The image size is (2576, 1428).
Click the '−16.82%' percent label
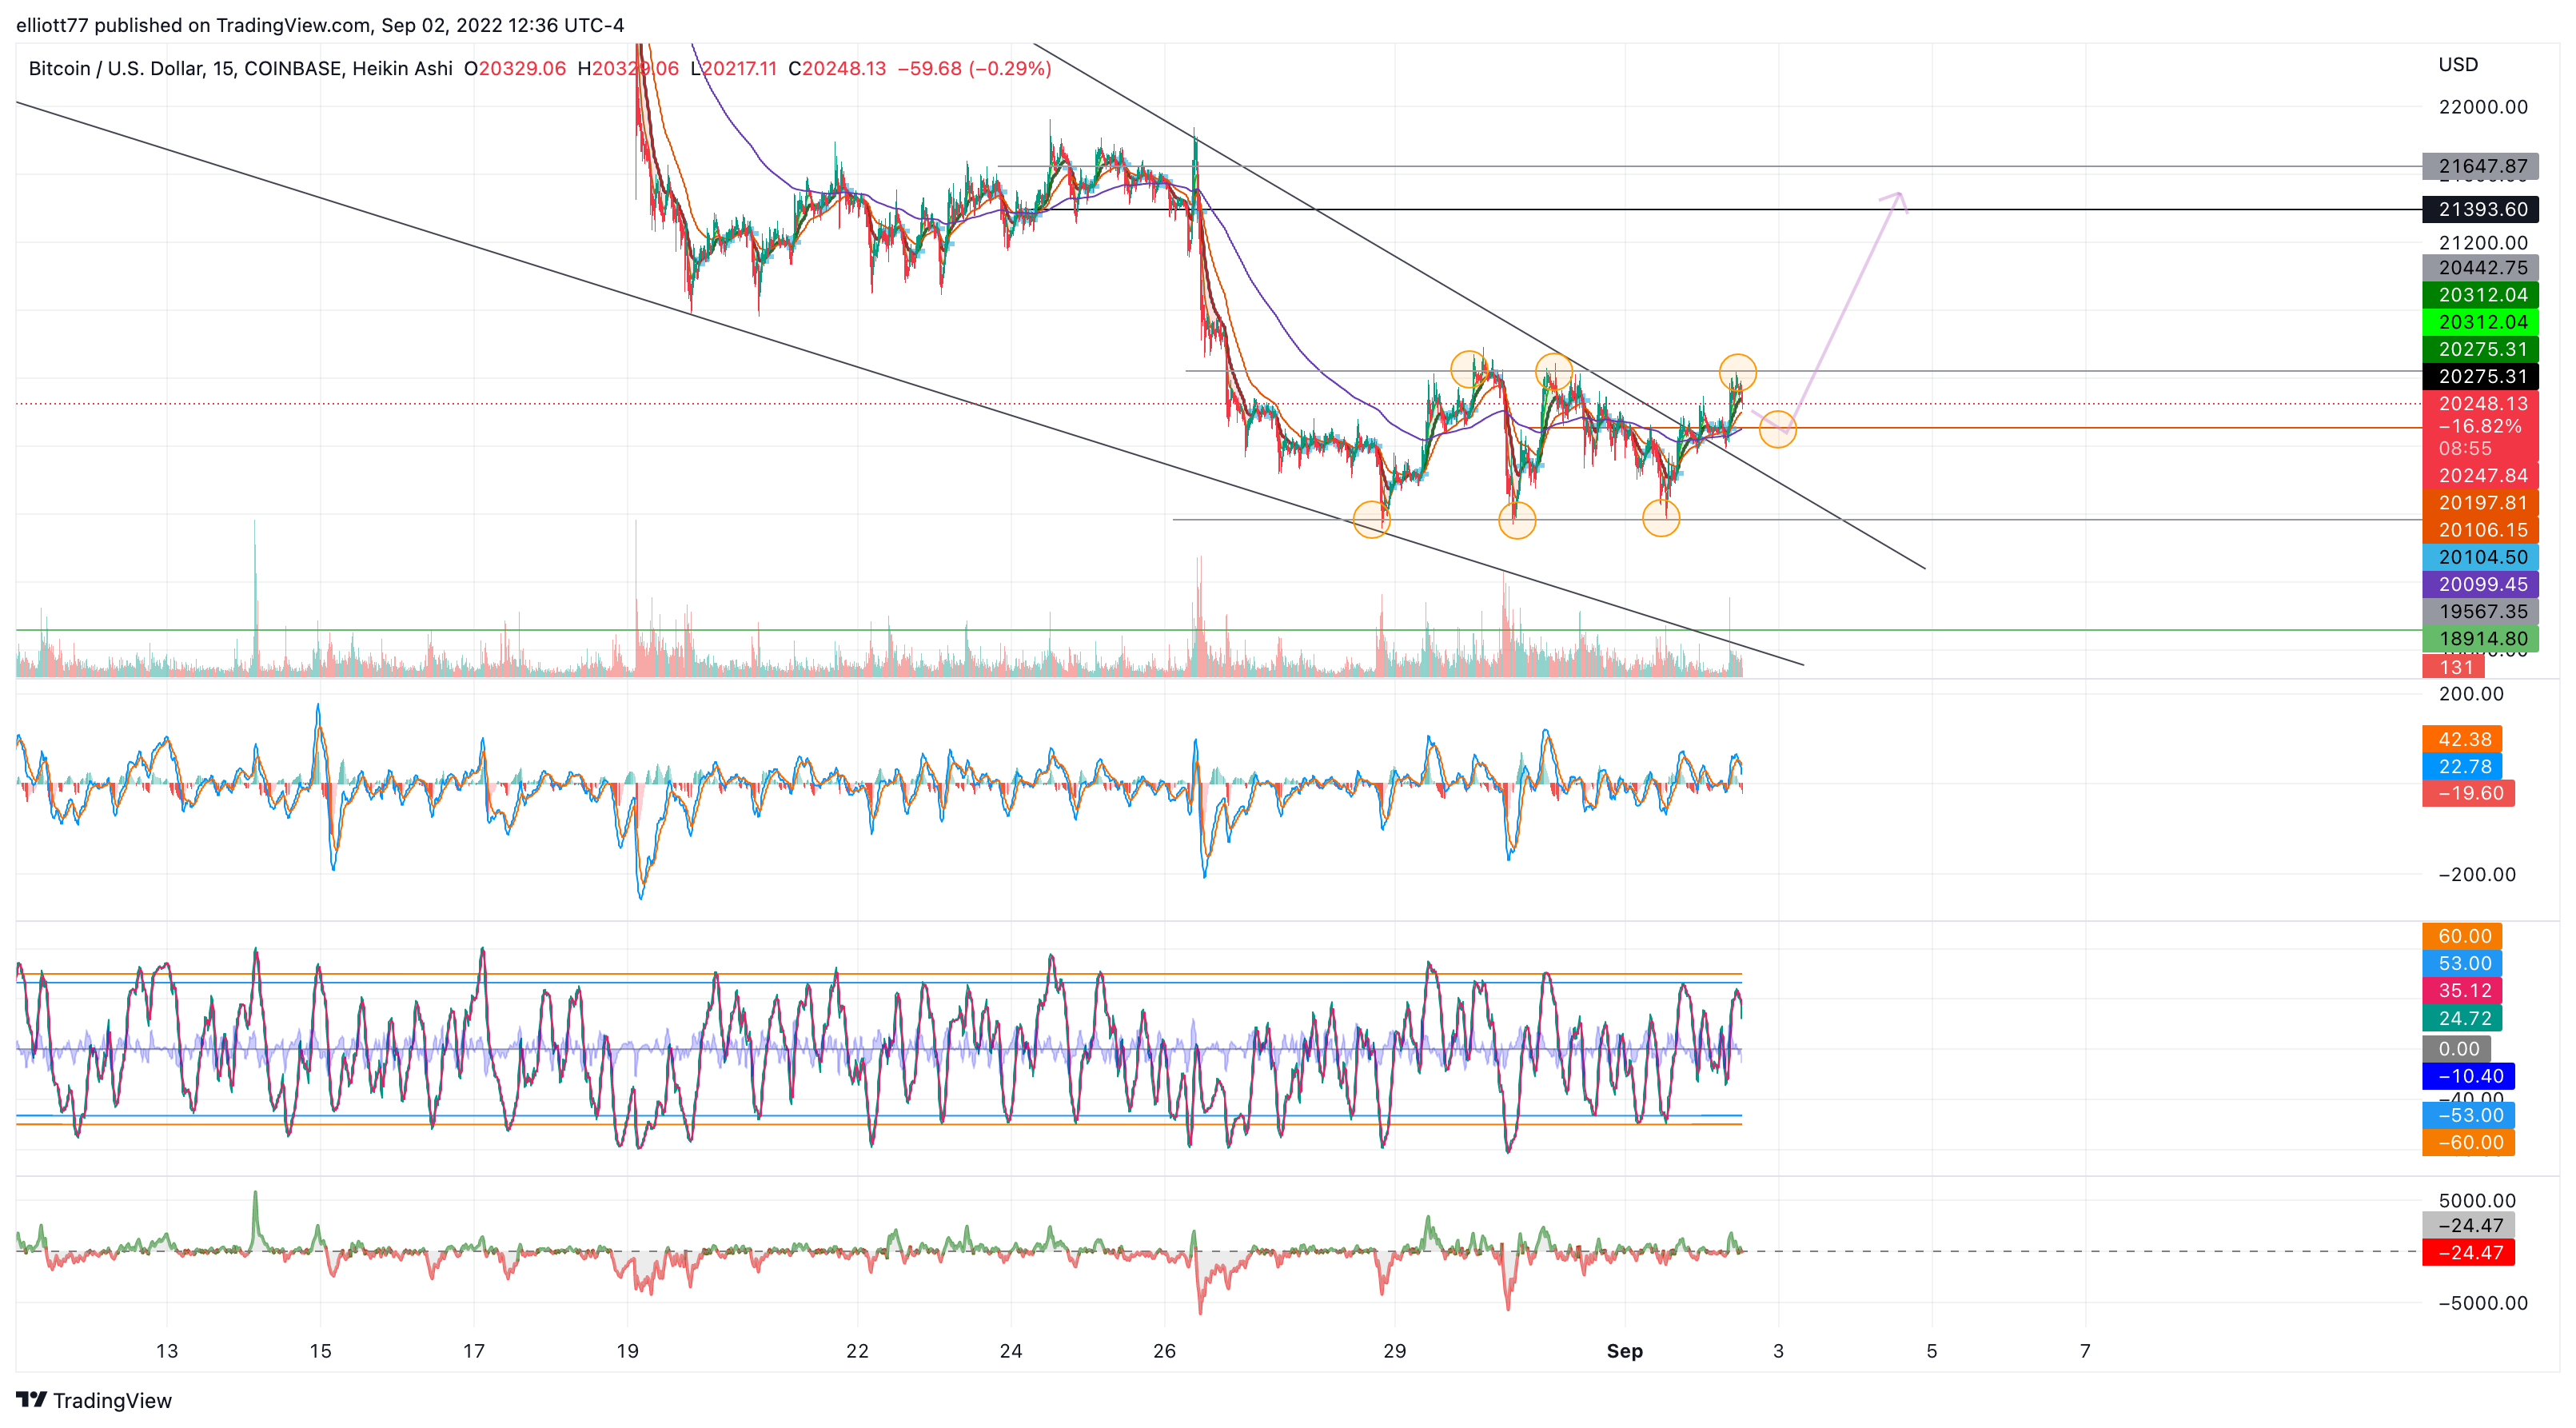pos(2480,426)
